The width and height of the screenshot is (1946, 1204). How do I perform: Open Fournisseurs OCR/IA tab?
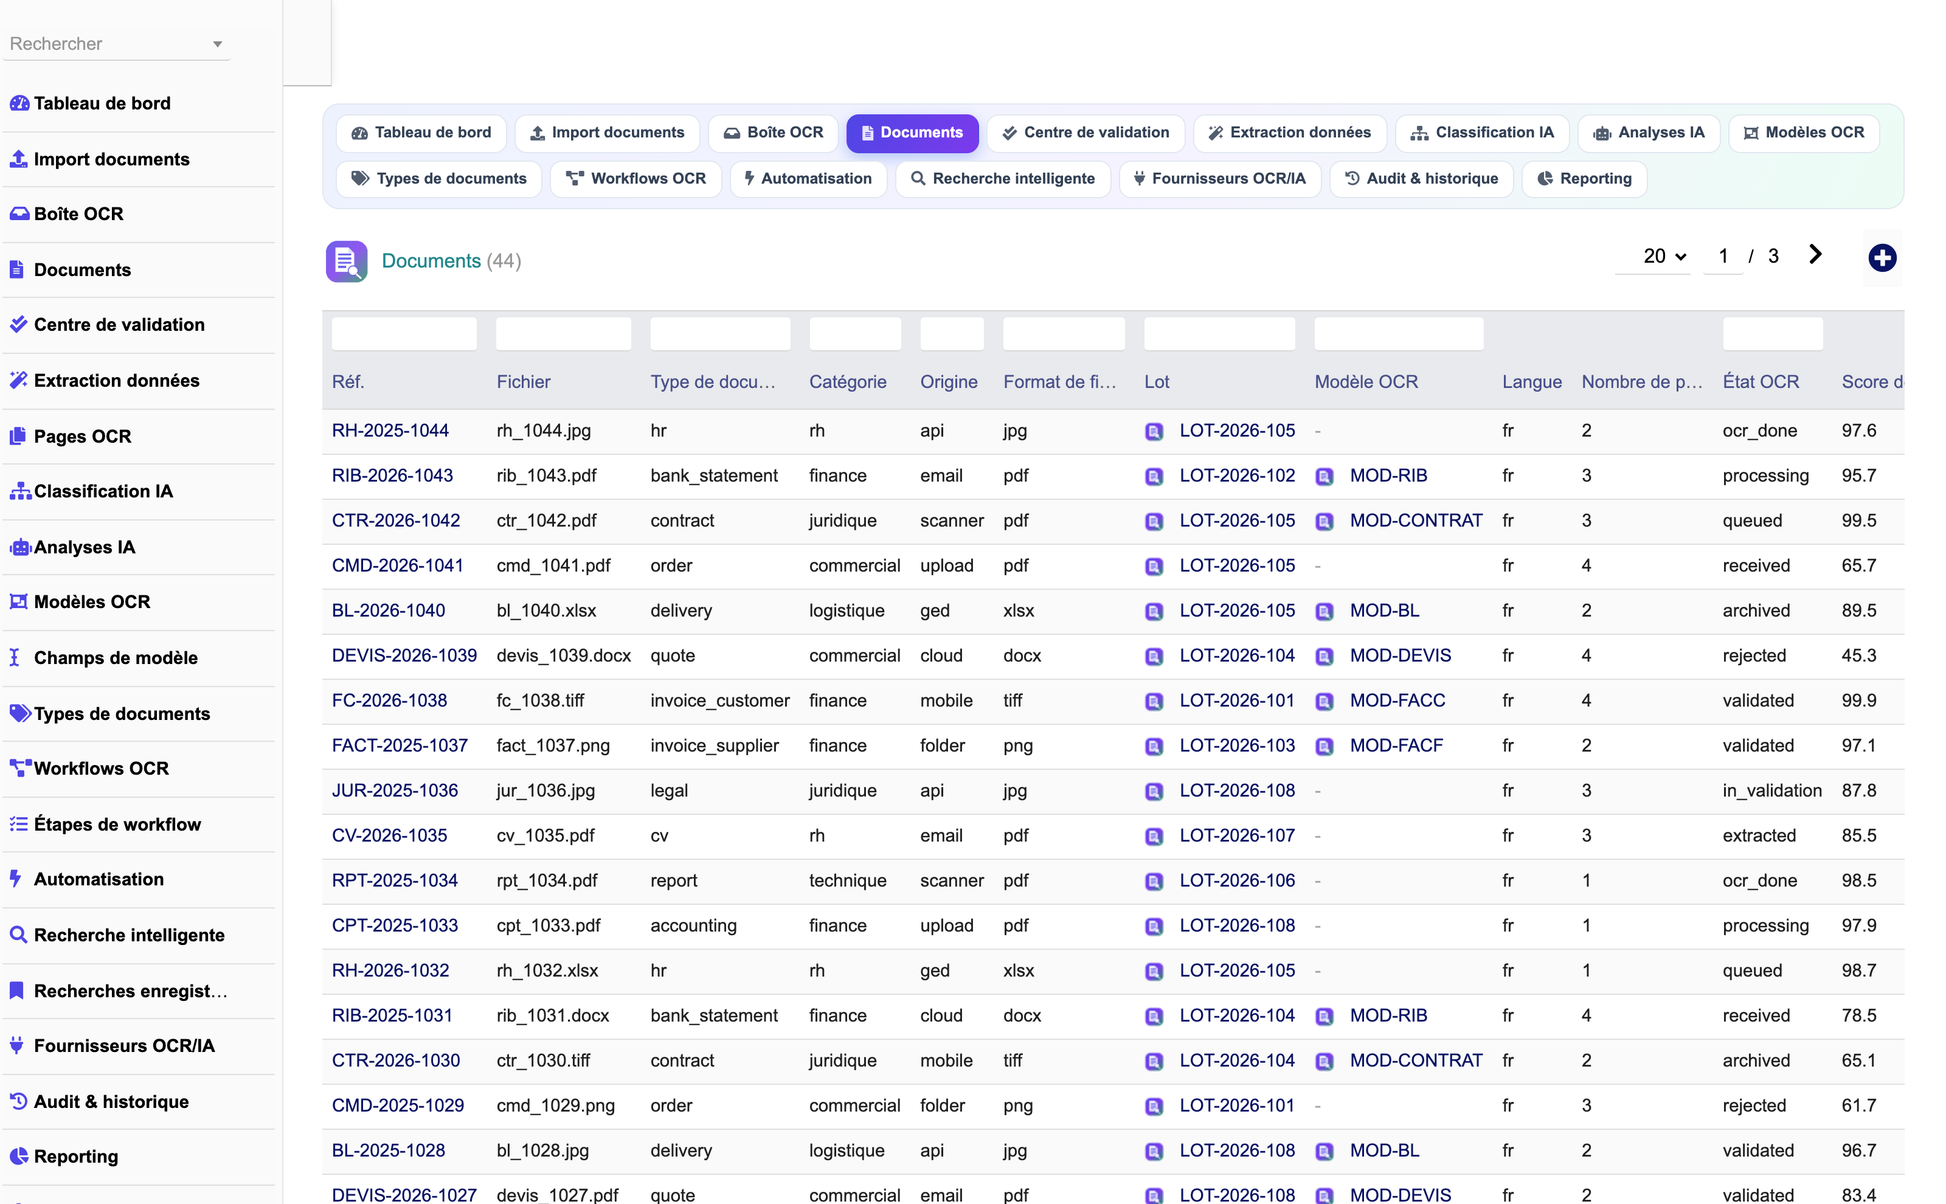coord(1220,179)
